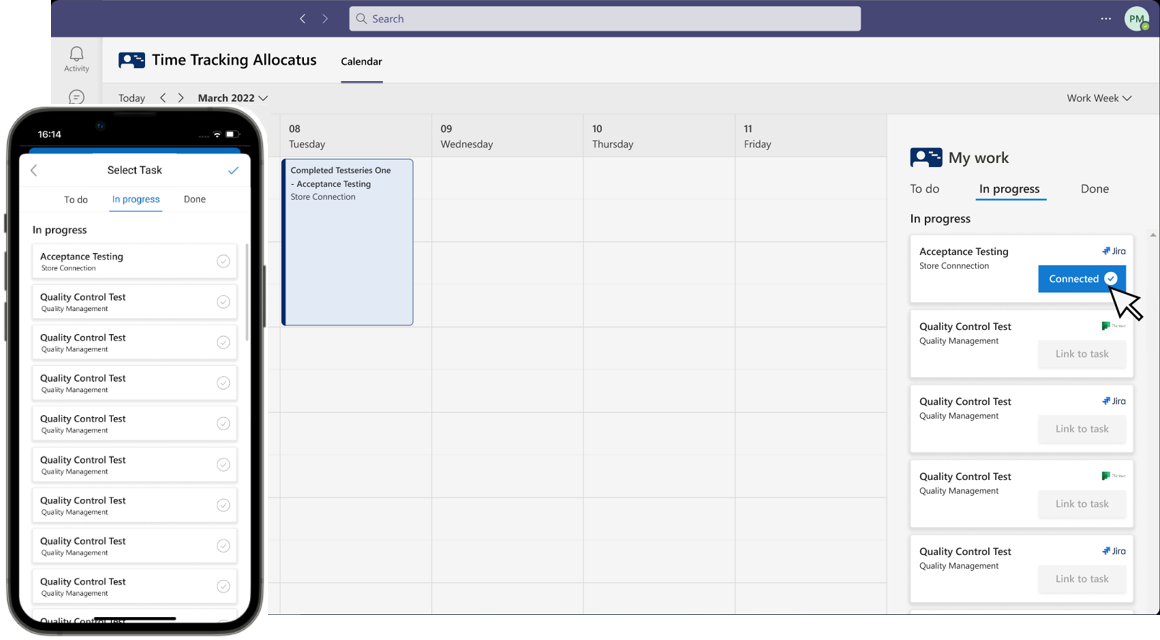Click the Acceptance Testing card title in My work
Viewport: 1160px width, 640px height.
[x=963, y=252]
